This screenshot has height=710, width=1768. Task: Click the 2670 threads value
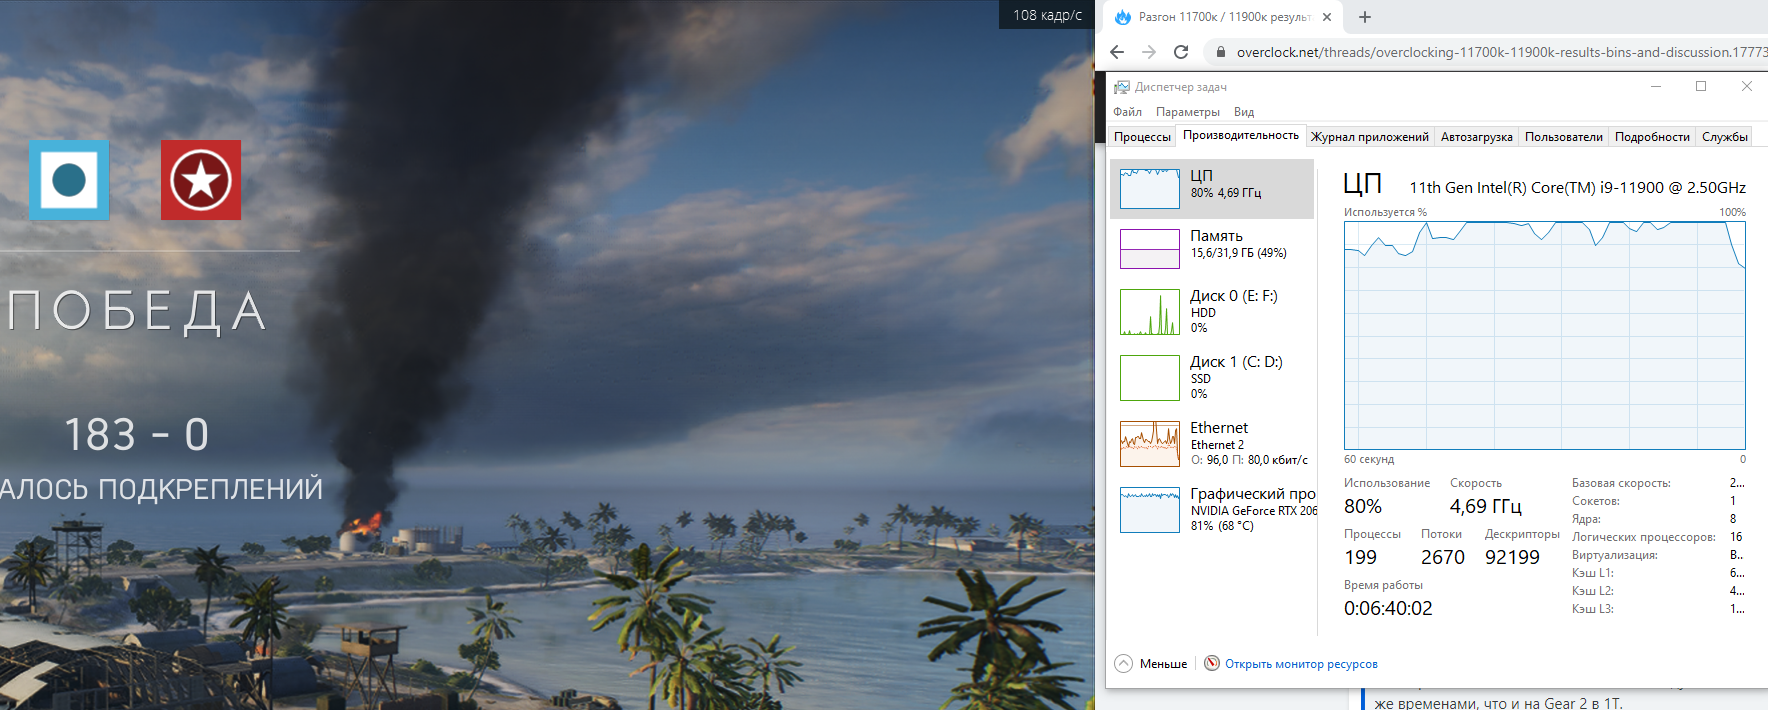pos(1443,557)
